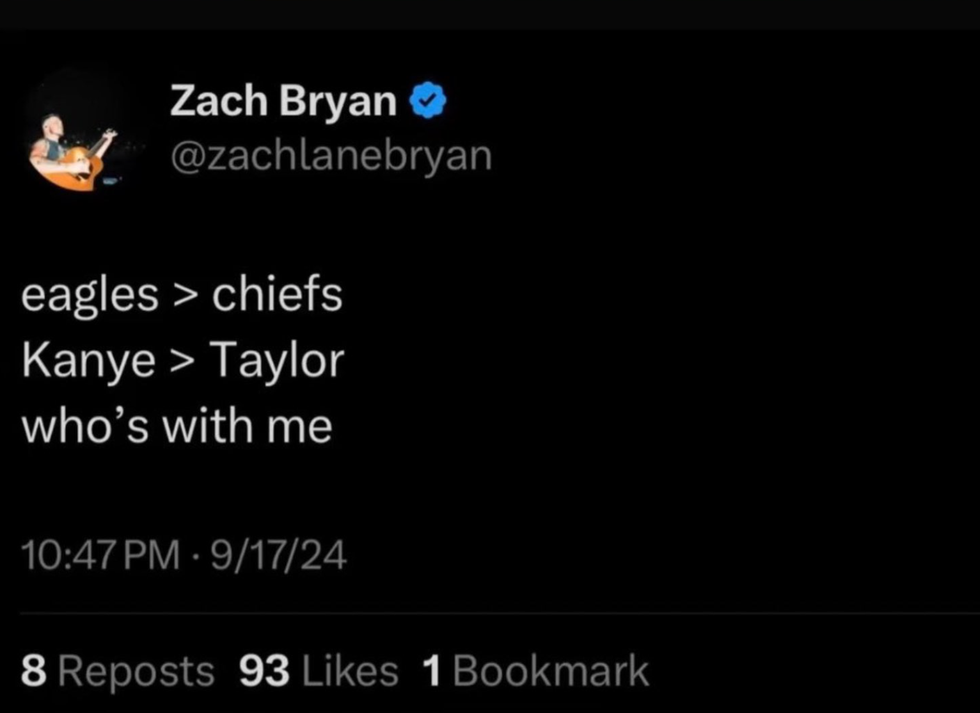980x713 pixels.
Task: Click the 1 Bookmark label
Action: click(x=535, y=670)
